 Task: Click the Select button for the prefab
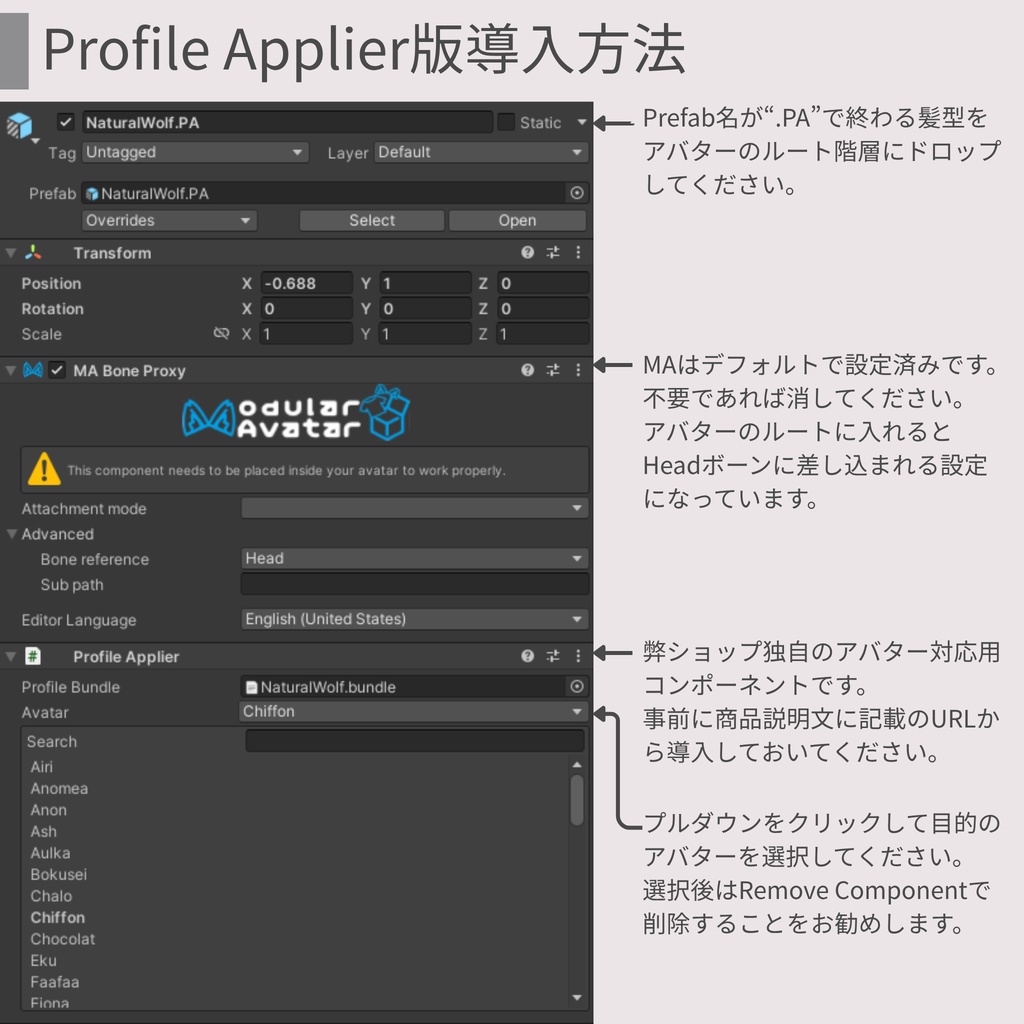coord(371,220)
